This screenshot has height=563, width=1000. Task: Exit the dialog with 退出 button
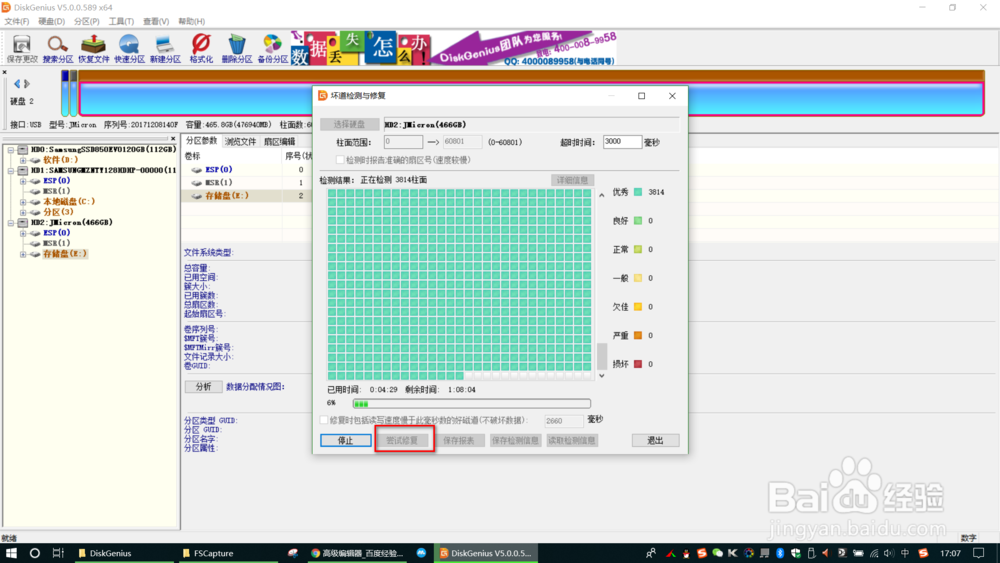pyautogui.click(x=655, y=441)
